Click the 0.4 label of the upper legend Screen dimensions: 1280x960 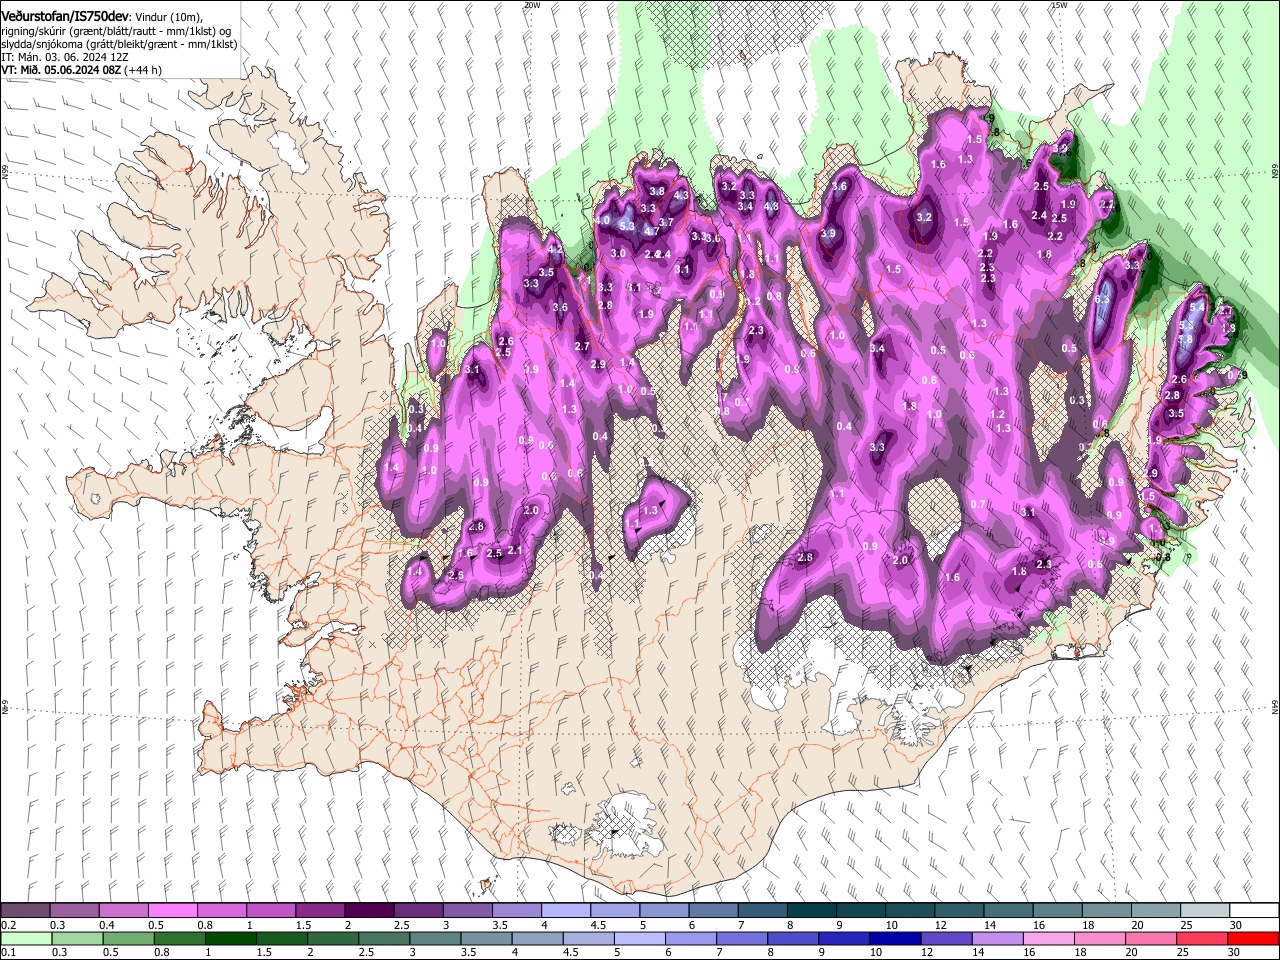107,925
